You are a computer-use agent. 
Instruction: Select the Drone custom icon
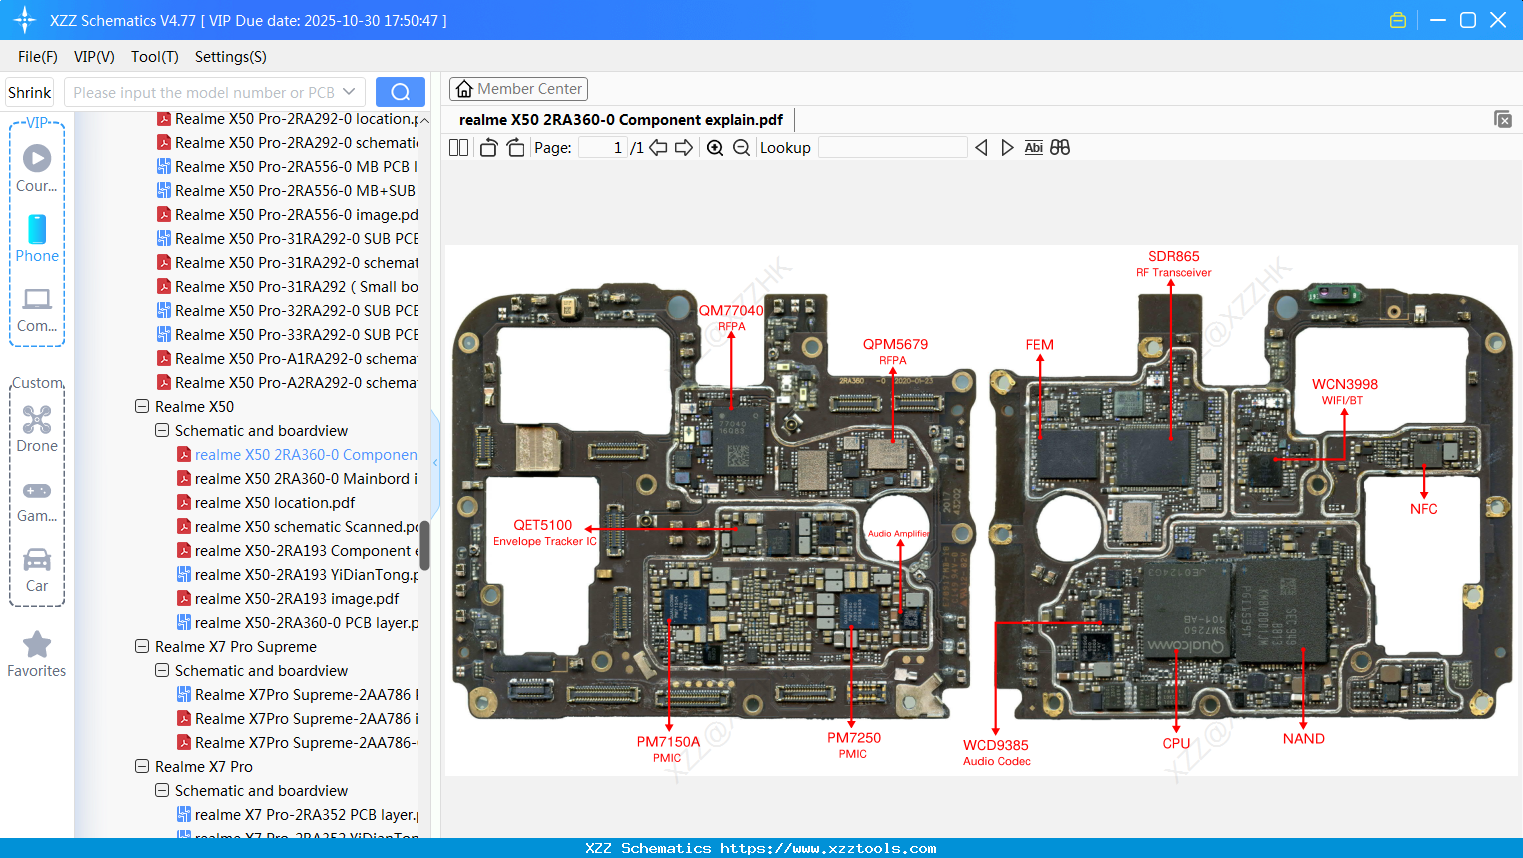coord(37,420)
